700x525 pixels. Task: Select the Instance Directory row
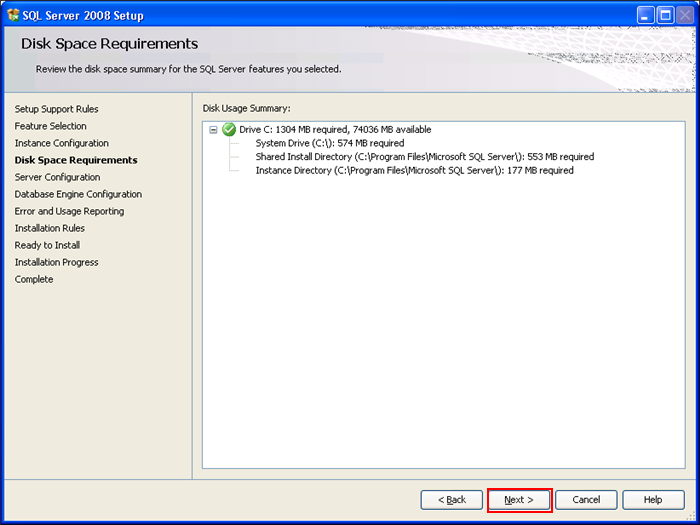pos(414,171)
